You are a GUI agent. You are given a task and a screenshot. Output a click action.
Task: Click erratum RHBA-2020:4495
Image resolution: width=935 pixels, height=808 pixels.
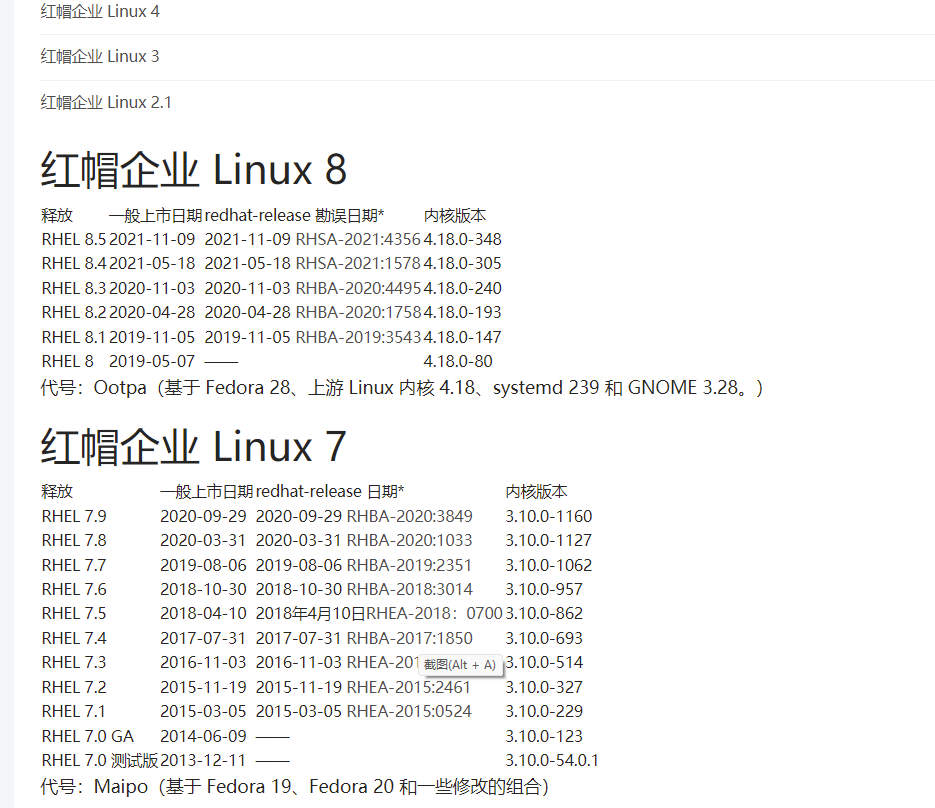point(358,288)
